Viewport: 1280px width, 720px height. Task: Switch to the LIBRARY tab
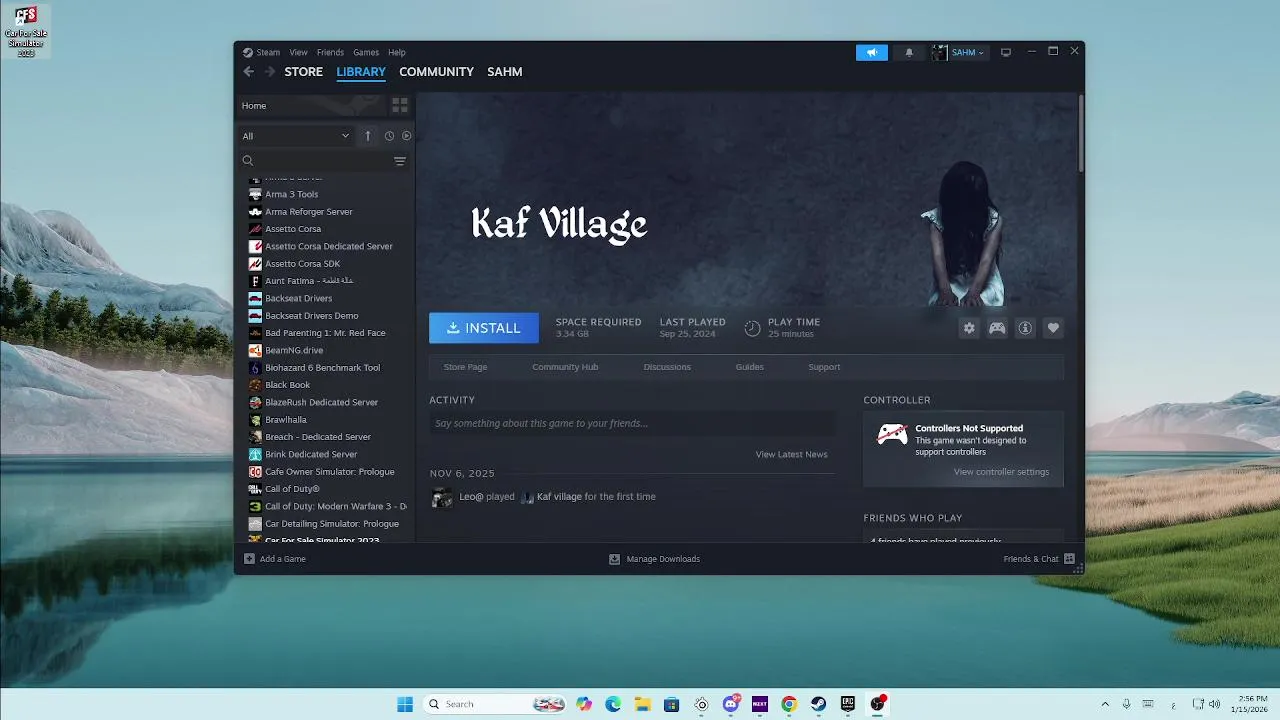361,72
